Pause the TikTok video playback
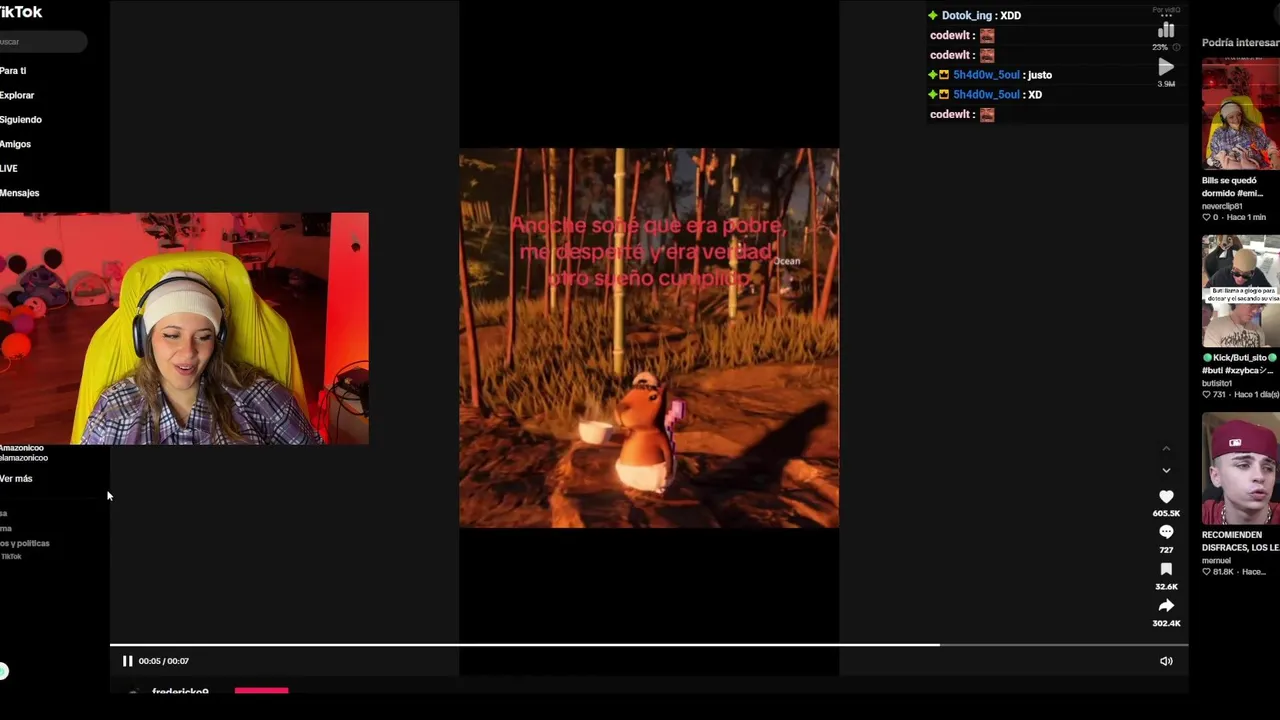Image resolution: width=1280 pixels, height=720 pixels. point(127,661)
